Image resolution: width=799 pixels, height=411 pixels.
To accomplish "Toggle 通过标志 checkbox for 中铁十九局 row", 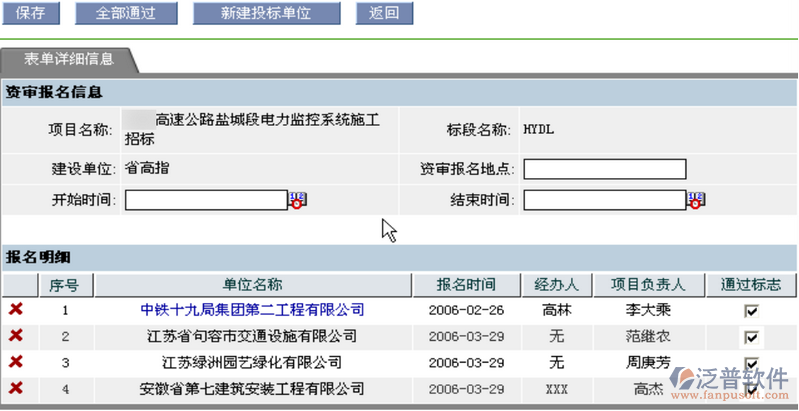I will click(x=751, y=312).
